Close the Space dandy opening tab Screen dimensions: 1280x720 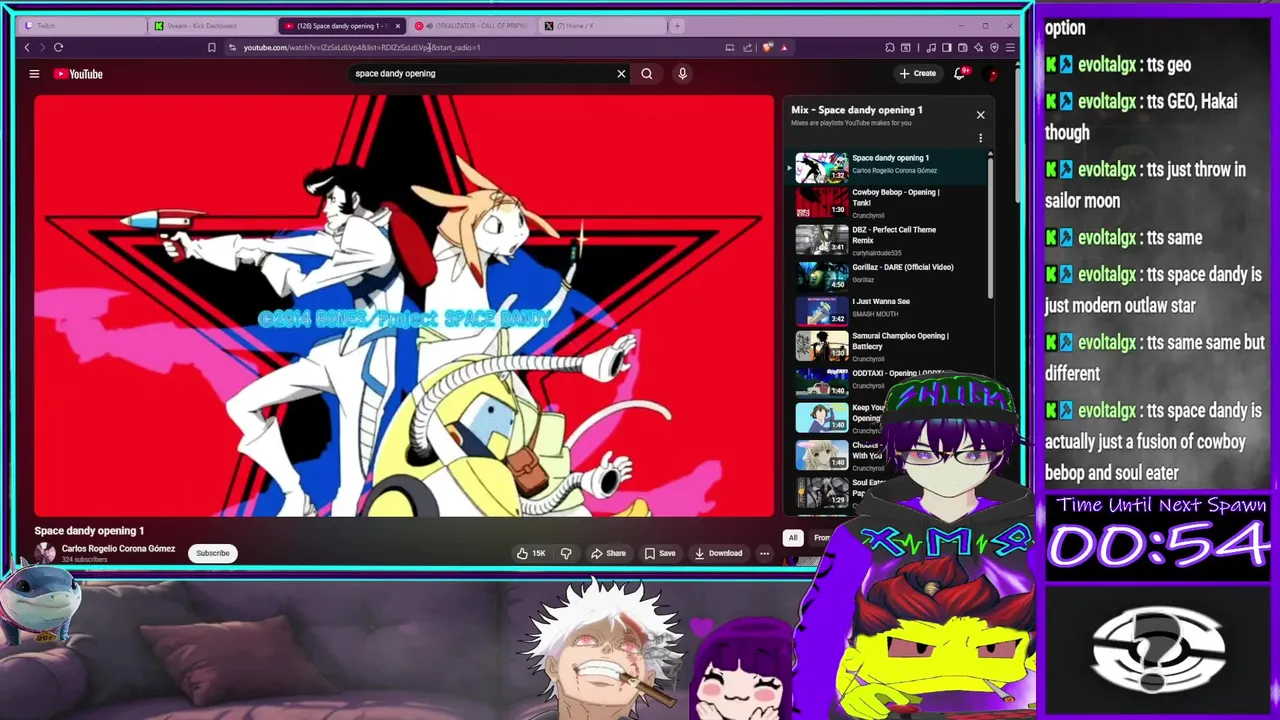coord(398,26)
